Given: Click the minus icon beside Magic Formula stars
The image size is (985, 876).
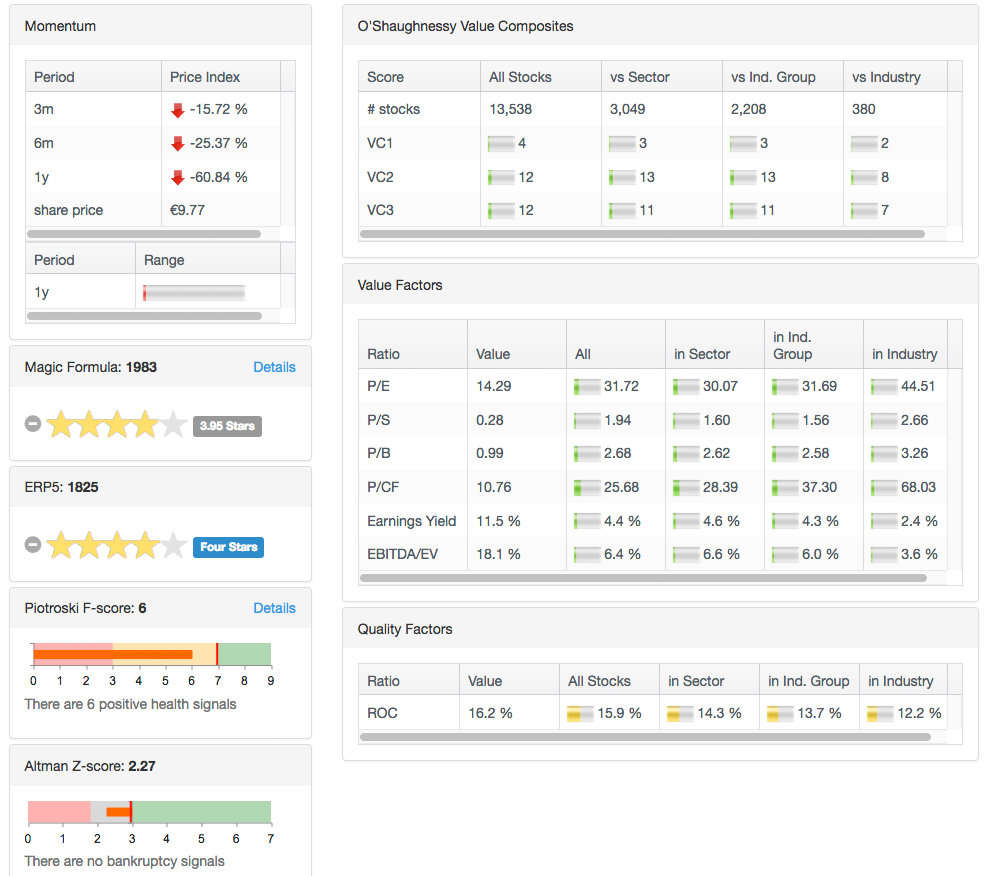Looking at the screenshot, I should (x=33, y=425).
